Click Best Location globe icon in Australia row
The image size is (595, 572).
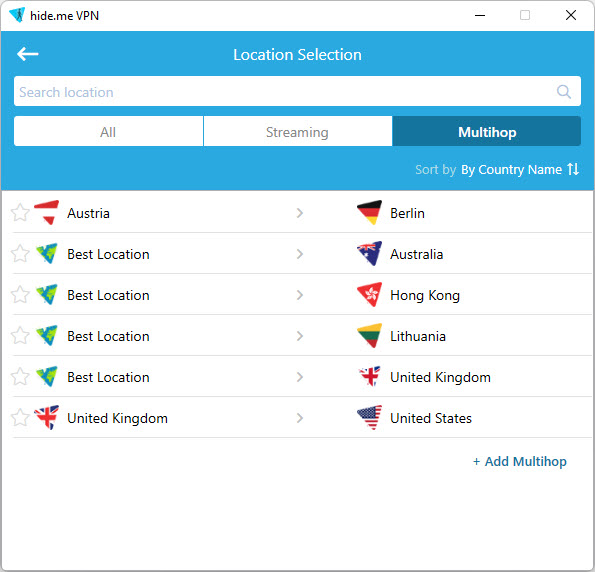pyautogui.click(x=47, y=254)
